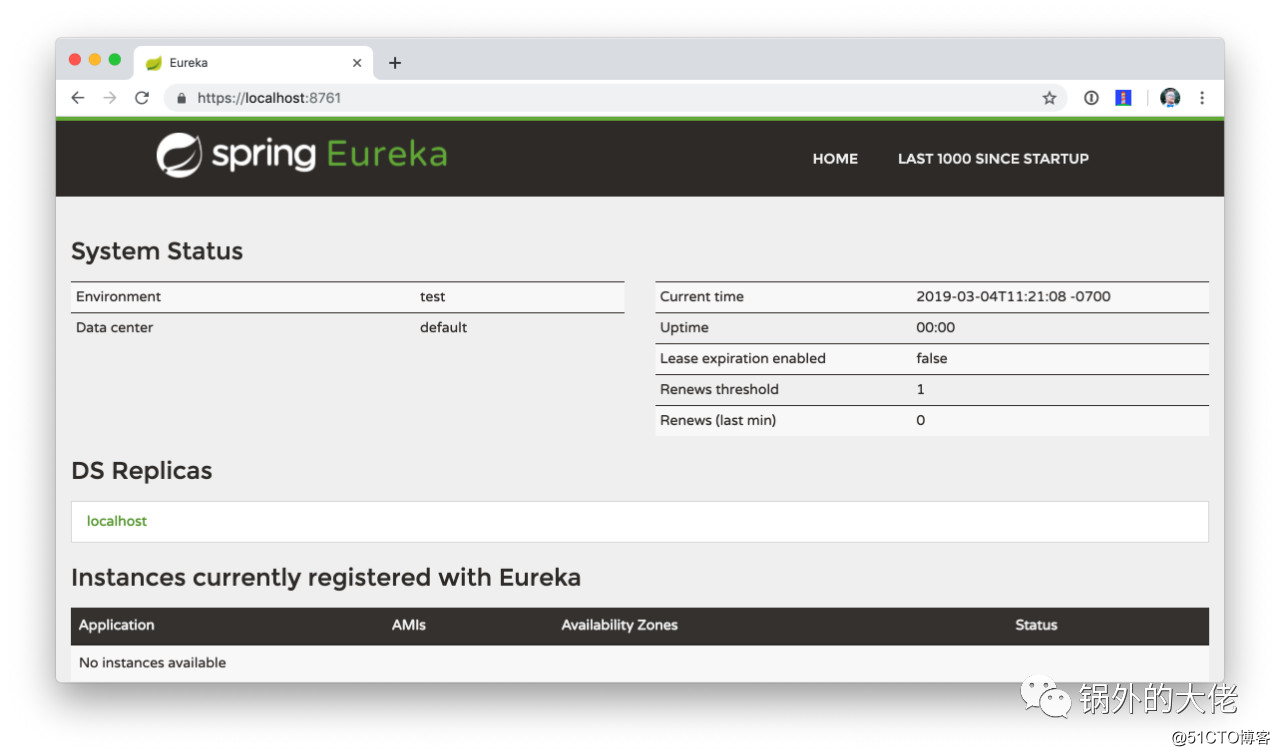
Task: Click the 'Current time' label
Action: (702, 297)
